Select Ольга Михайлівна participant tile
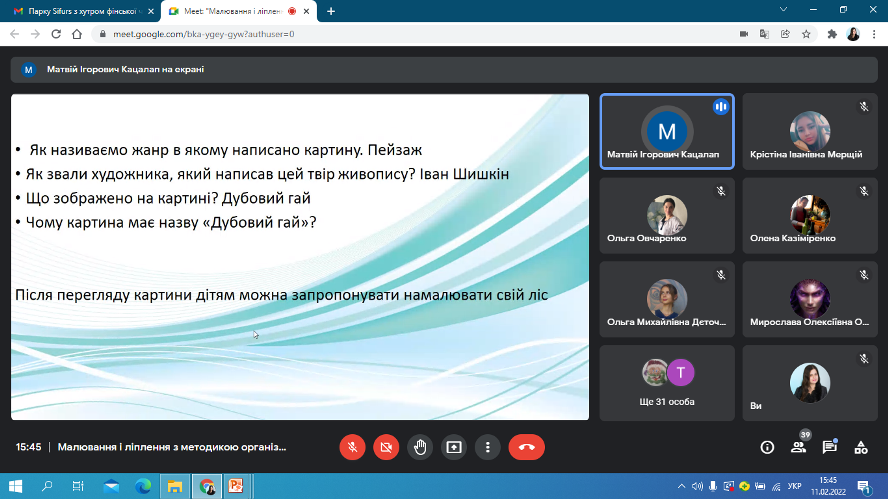The image size is (888, 499). [667, 299]
